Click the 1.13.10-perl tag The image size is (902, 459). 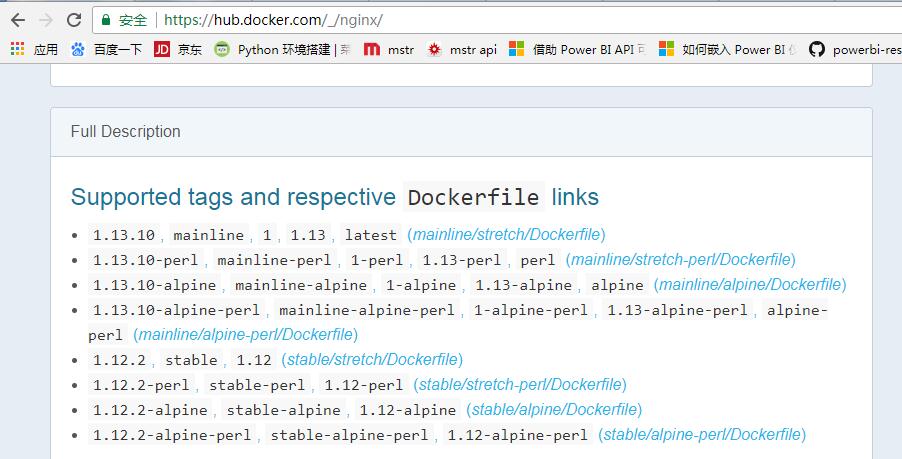tap(146, 261)
